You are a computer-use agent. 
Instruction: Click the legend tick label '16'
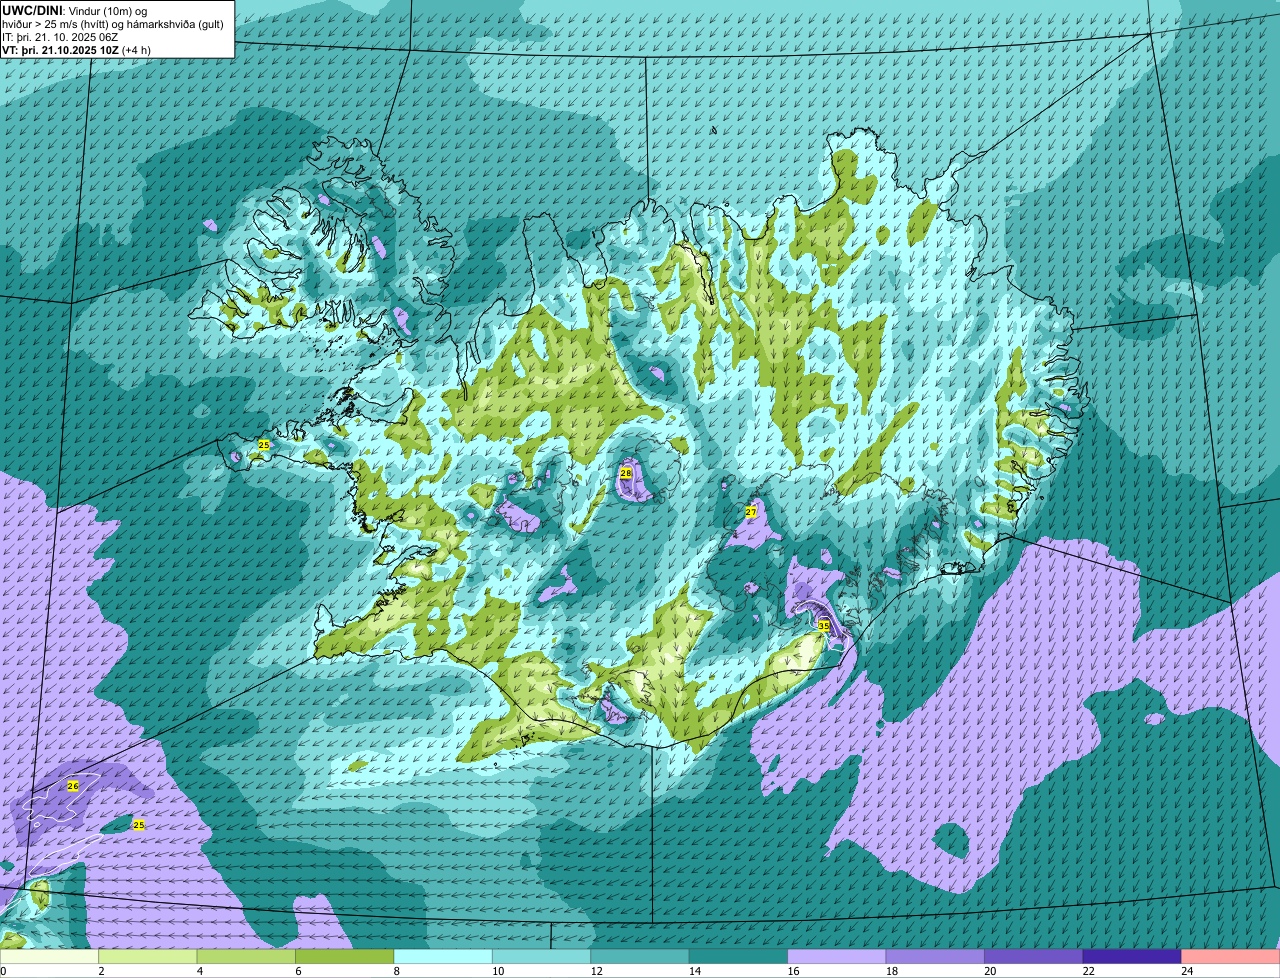point(793,970)
